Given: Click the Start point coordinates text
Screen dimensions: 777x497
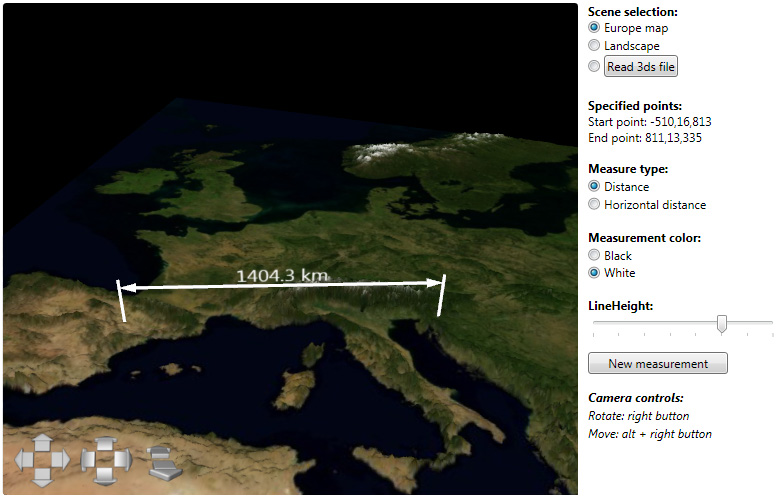Looking at the screenshot, I should click(650, 122).
